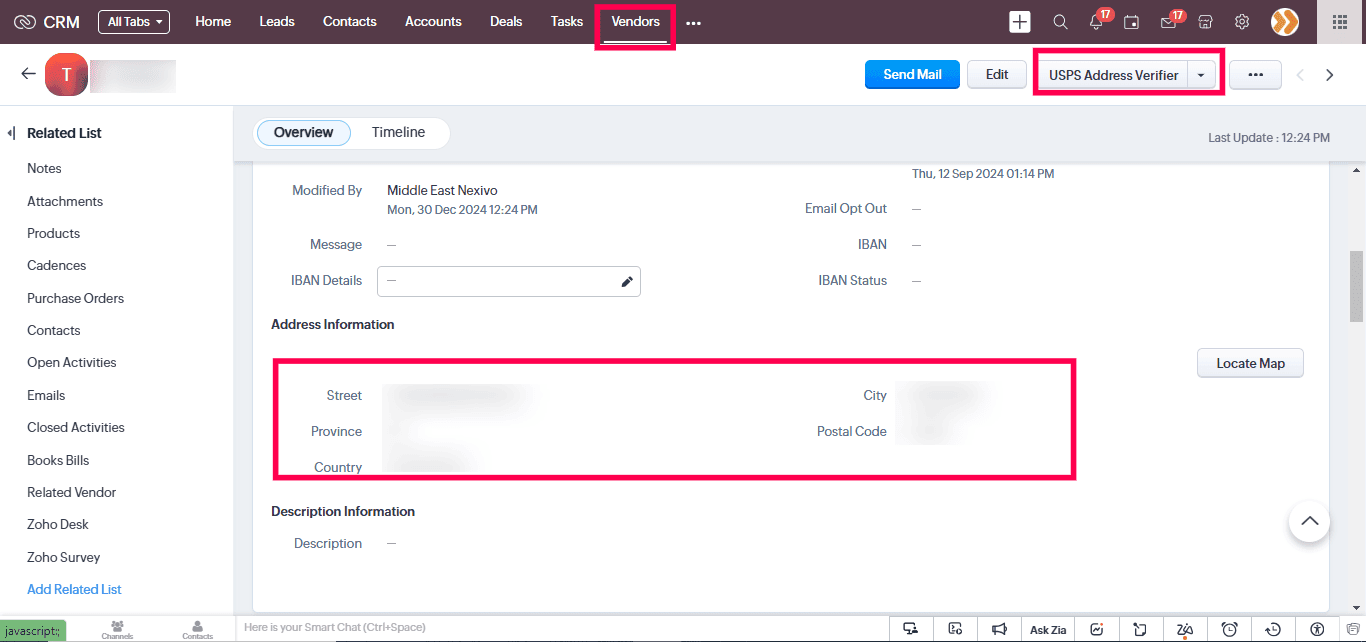Open more modules ellipsis in nav bar
The height and width of the screenshot is (642, 1366).
(693, 22)
